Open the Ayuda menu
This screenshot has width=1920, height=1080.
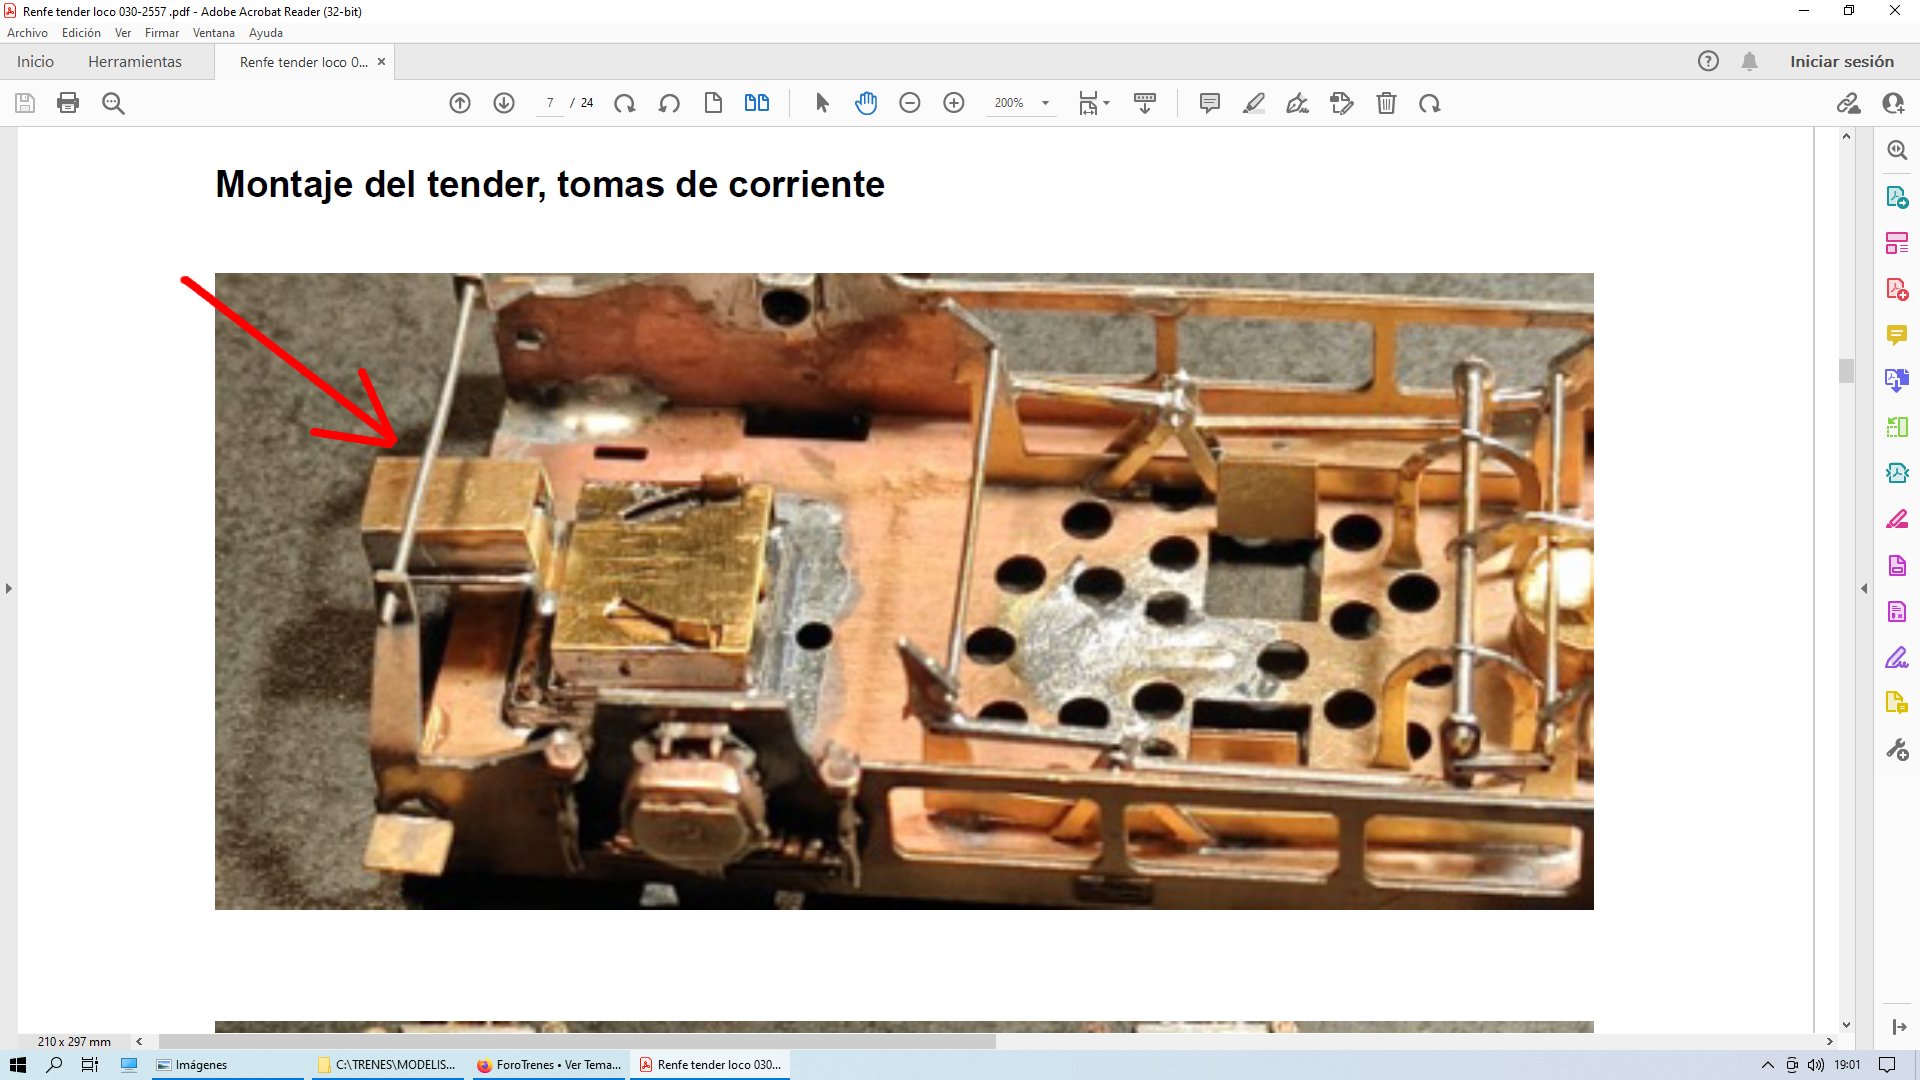266,33
